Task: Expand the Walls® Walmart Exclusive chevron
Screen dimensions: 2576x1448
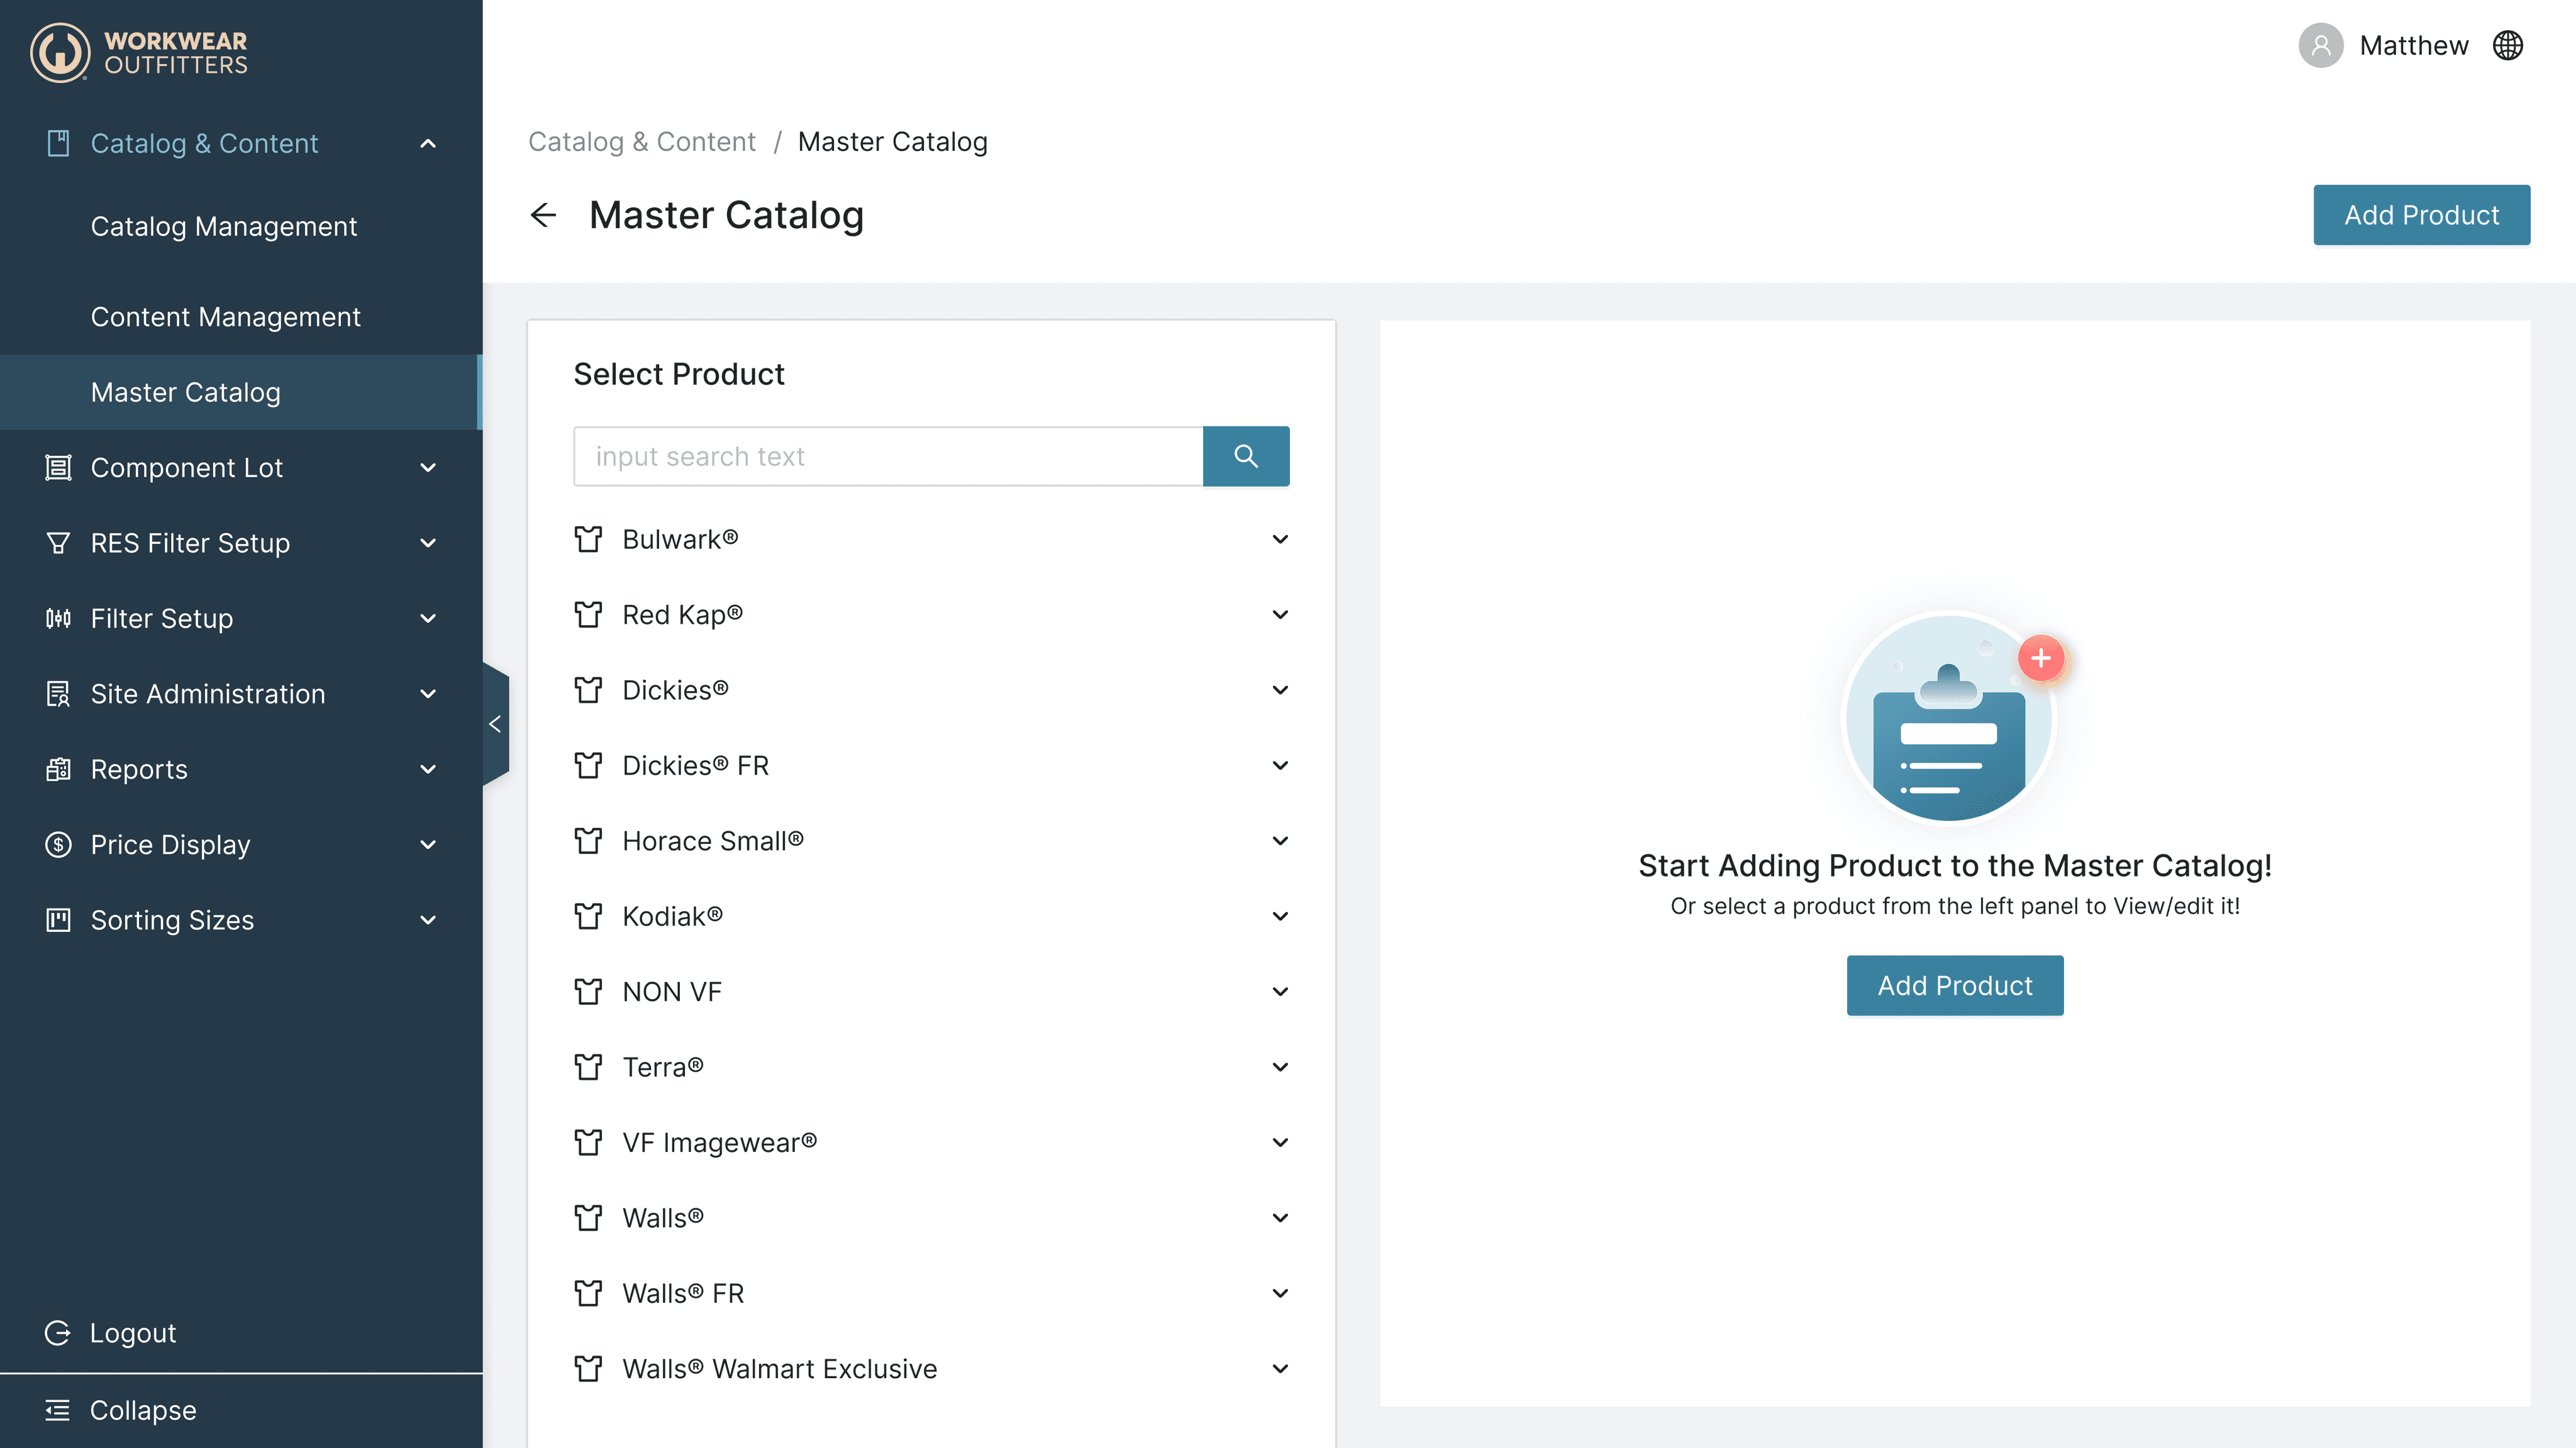Action: point(1280,1368)
